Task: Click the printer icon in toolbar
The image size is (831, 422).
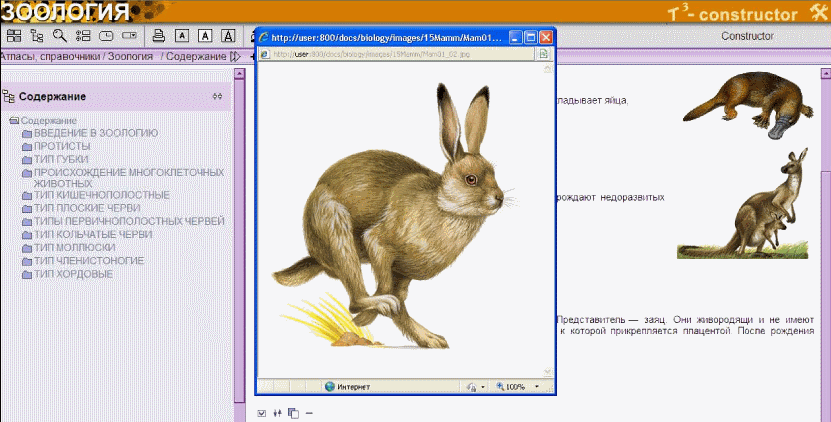Action: click(x=158, y=35)
